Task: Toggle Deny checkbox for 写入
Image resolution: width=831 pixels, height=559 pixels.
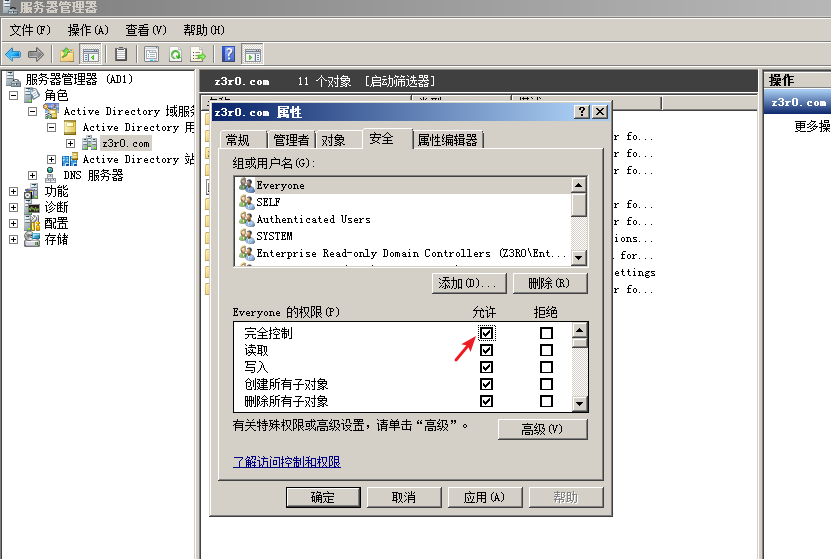Action: point(546,367)
